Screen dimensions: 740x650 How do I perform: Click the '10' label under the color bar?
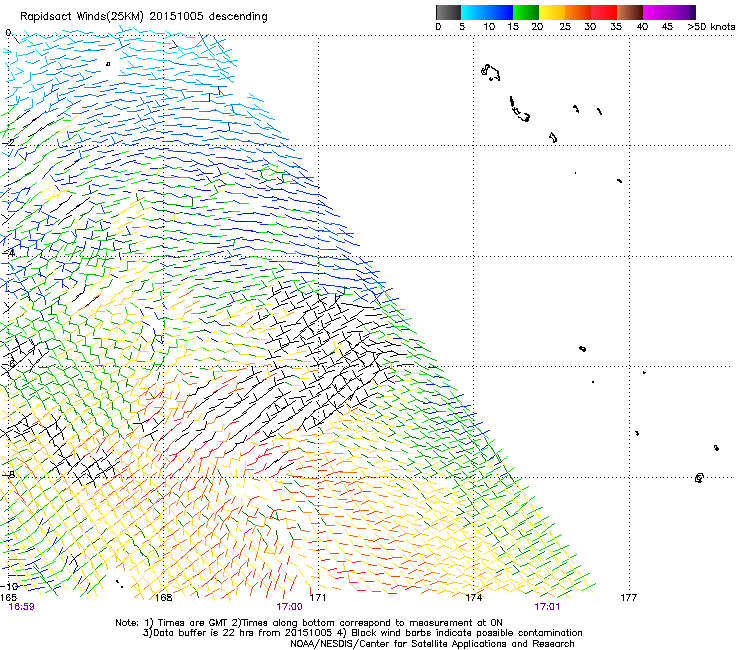(x=489, y=26)
